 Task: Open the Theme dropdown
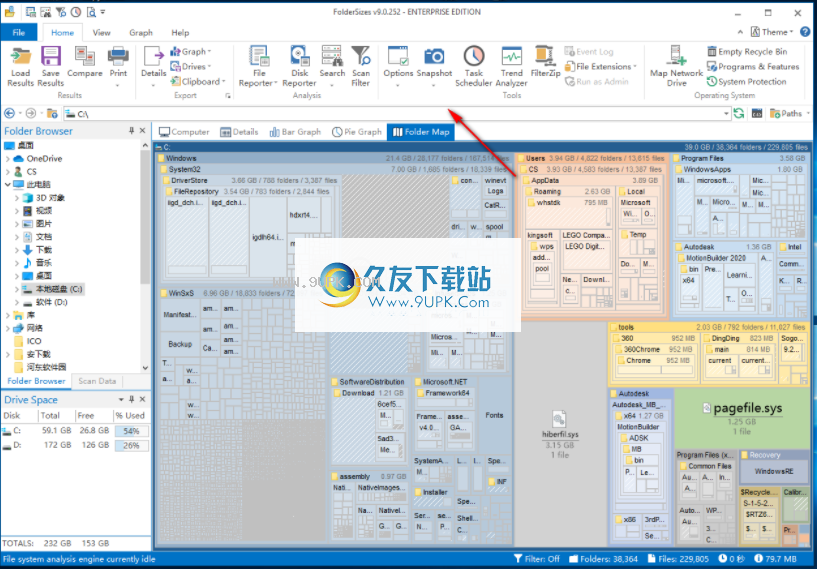pos(772,32)
